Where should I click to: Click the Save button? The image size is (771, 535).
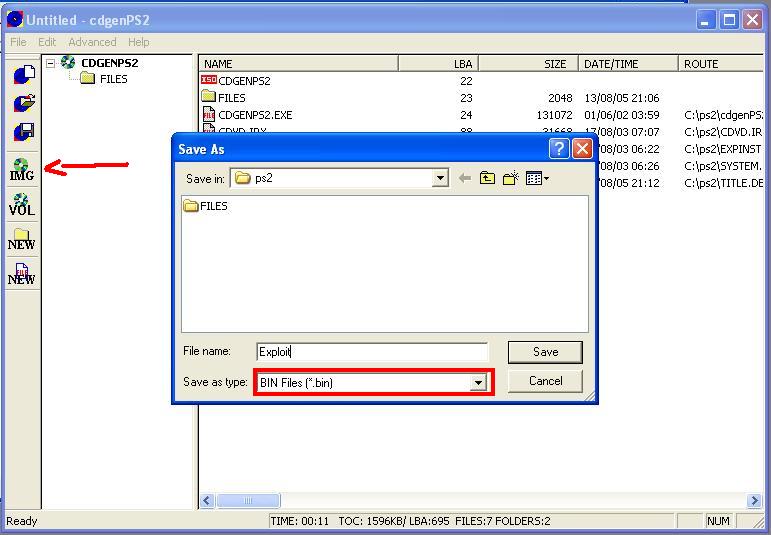pos(545,352)
